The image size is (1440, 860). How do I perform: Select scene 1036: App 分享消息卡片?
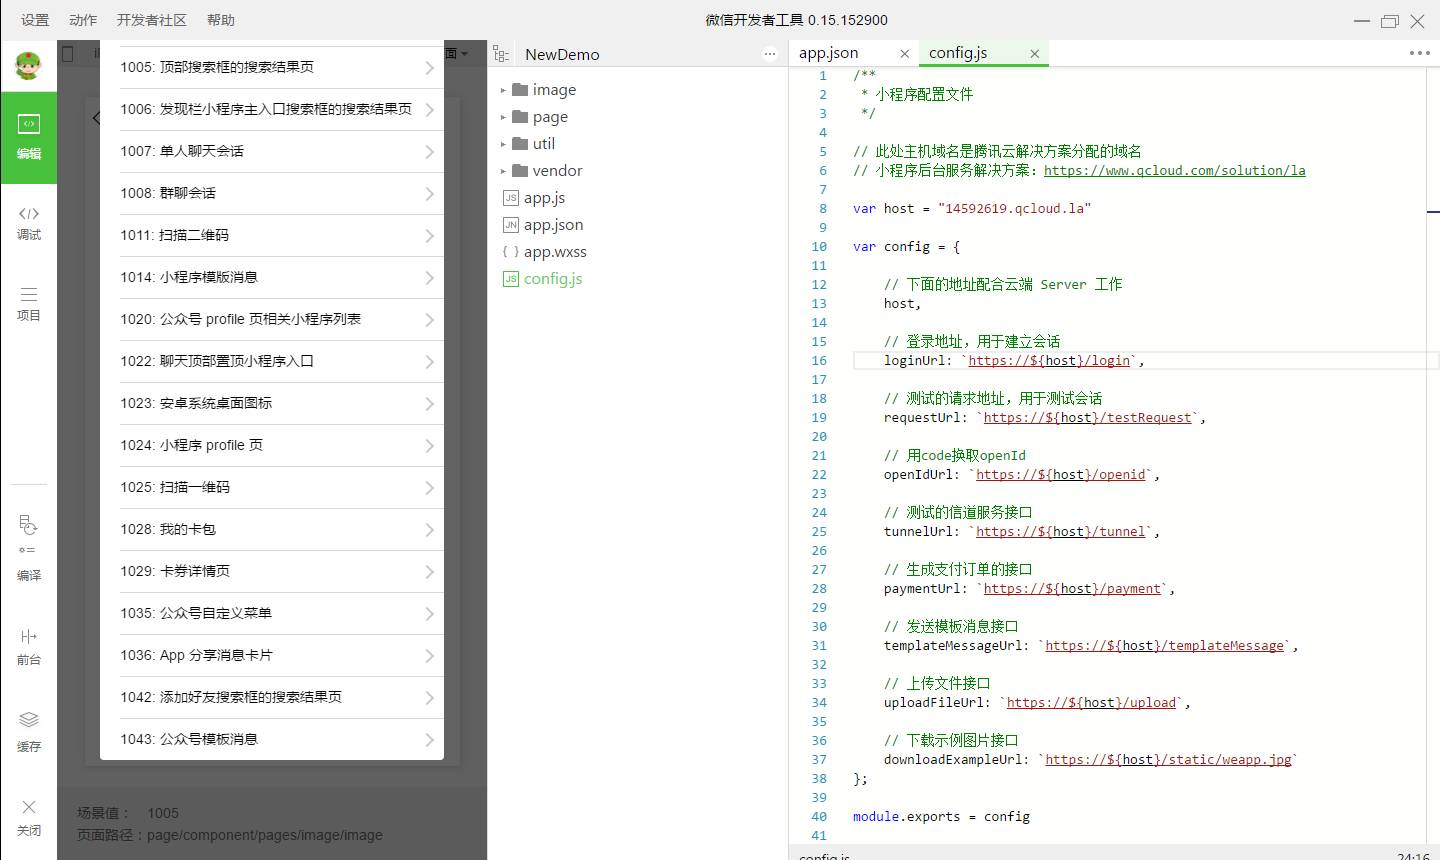(x=272, y=655)
